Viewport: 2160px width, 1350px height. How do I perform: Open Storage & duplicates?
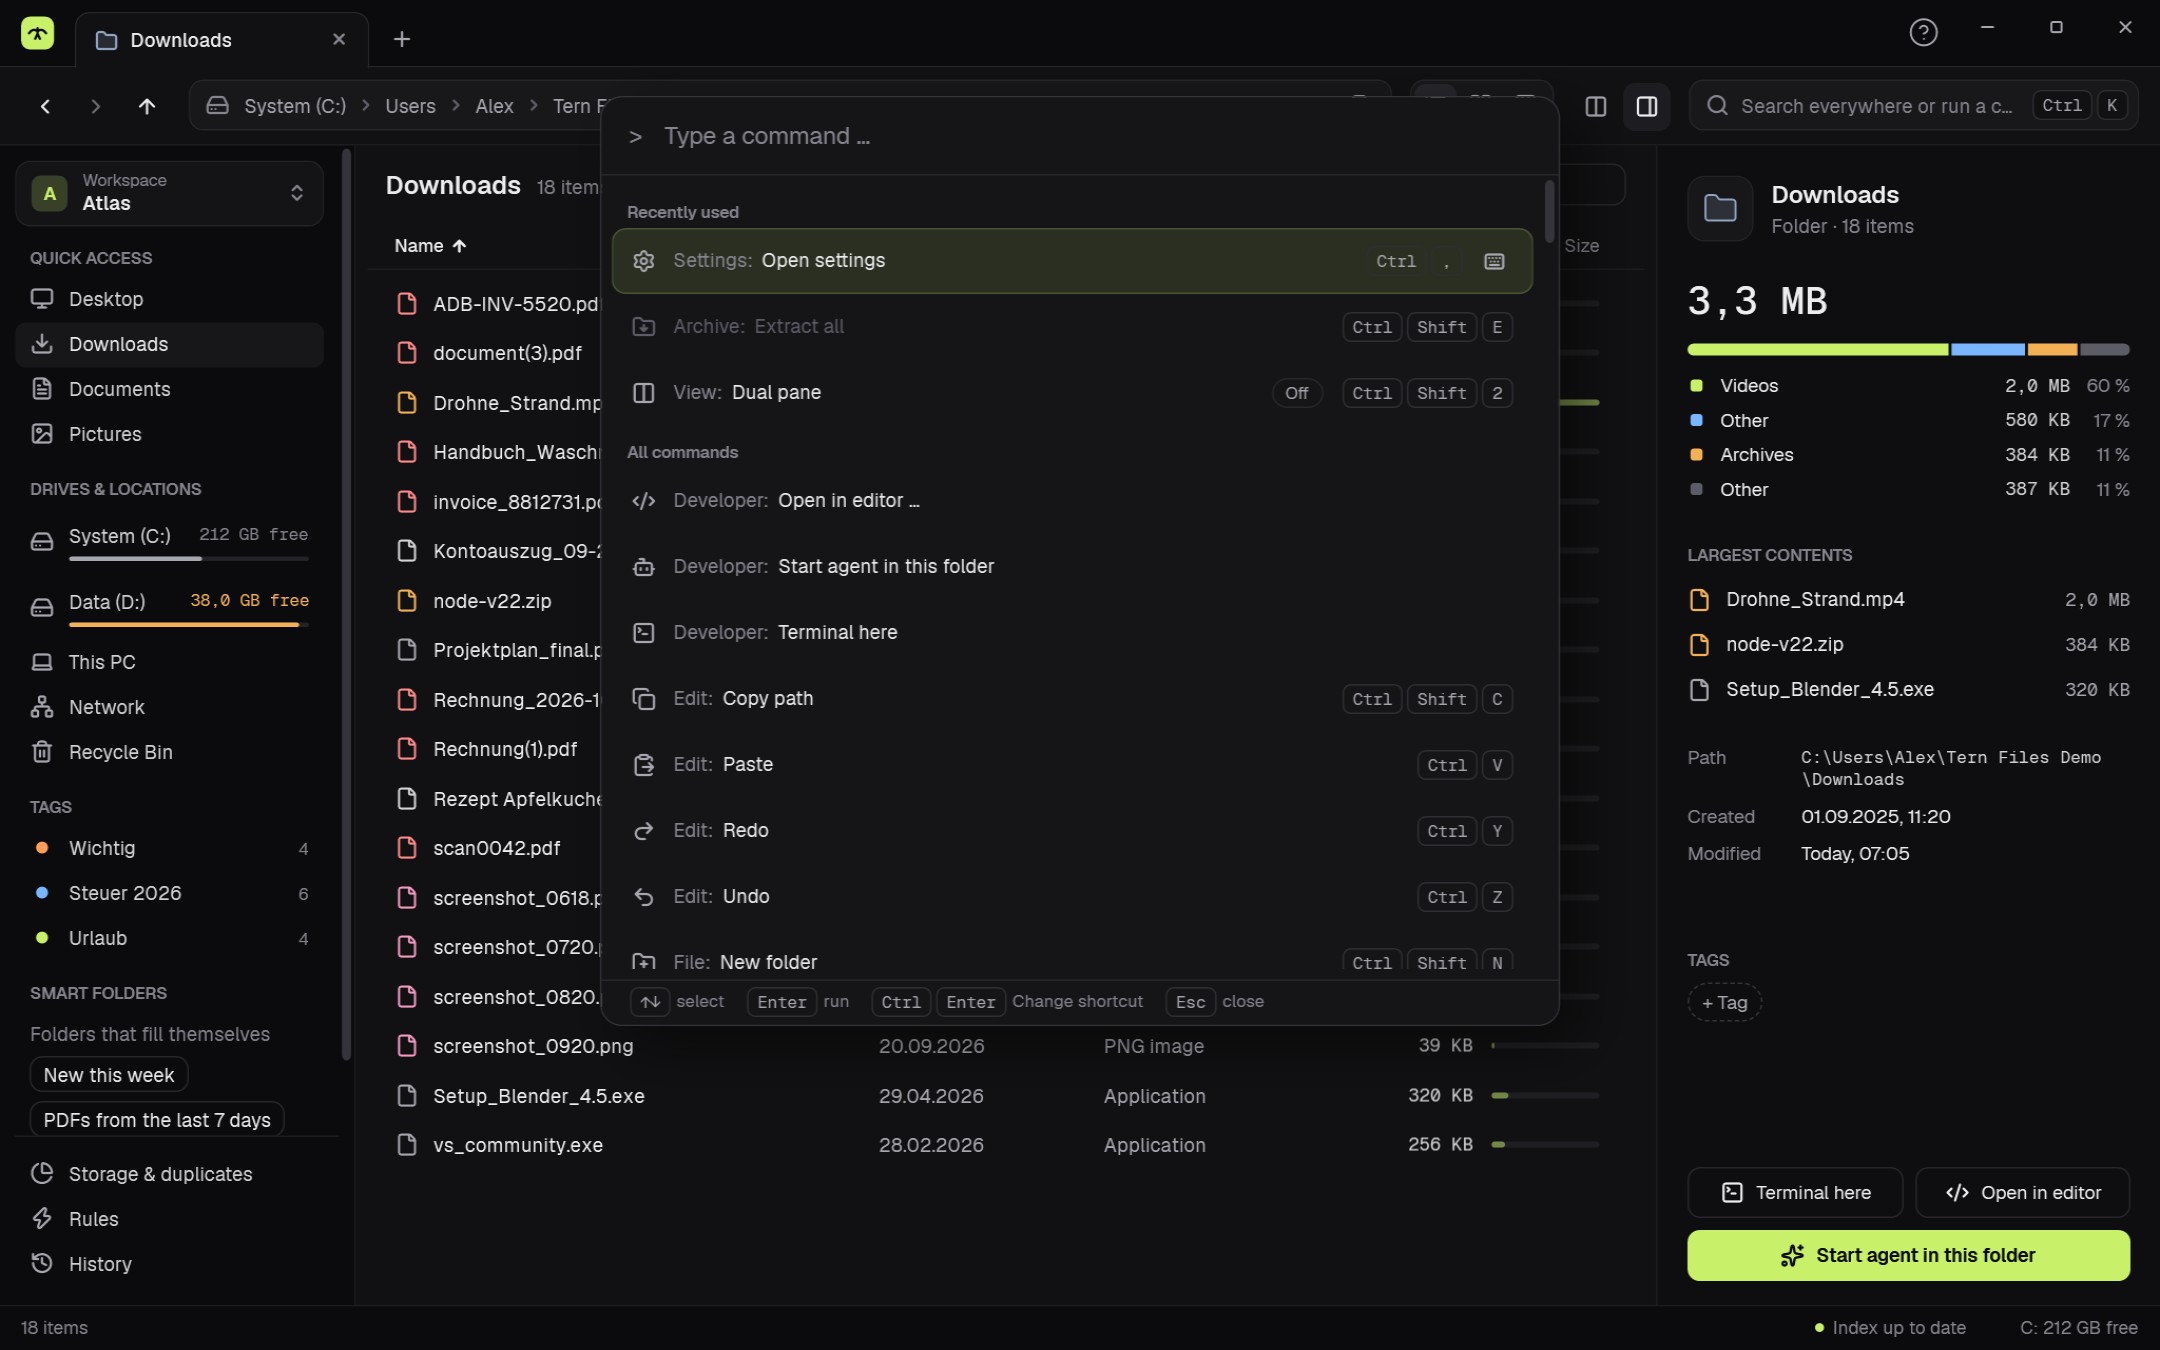tap(169, 1174)
